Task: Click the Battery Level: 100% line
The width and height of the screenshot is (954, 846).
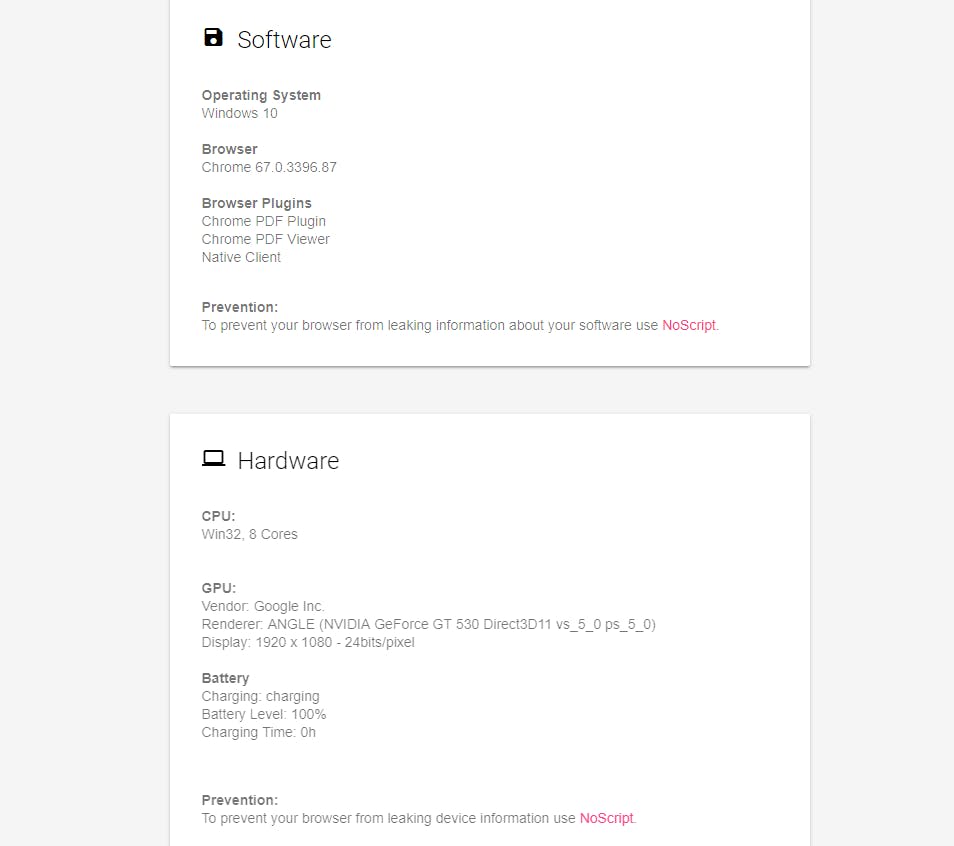Action: (x=264, y=714)
